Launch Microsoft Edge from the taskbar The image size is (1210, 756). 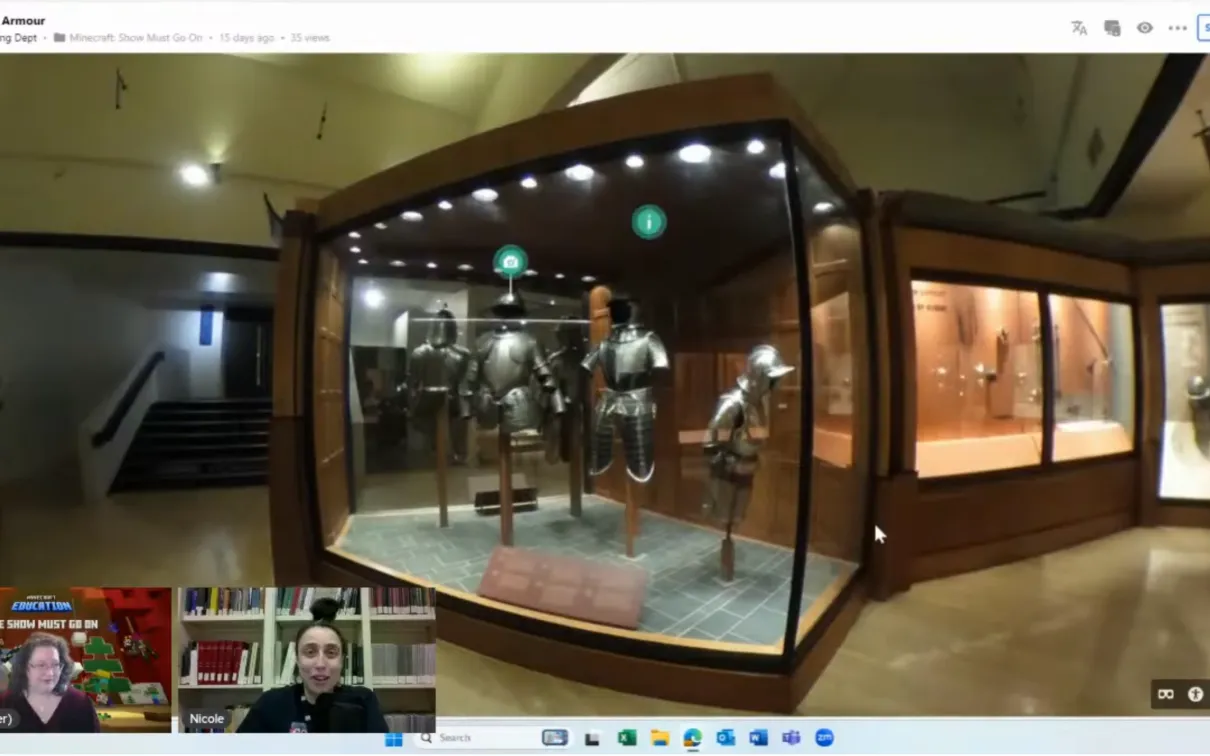(x=691, y=738)
